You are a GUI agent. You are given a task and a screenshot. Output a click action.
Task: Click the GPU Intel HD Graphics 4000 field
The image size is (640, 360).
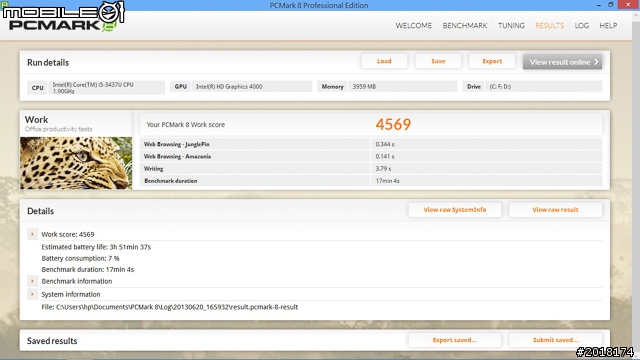pyautogui.click(x=241, y=87)
